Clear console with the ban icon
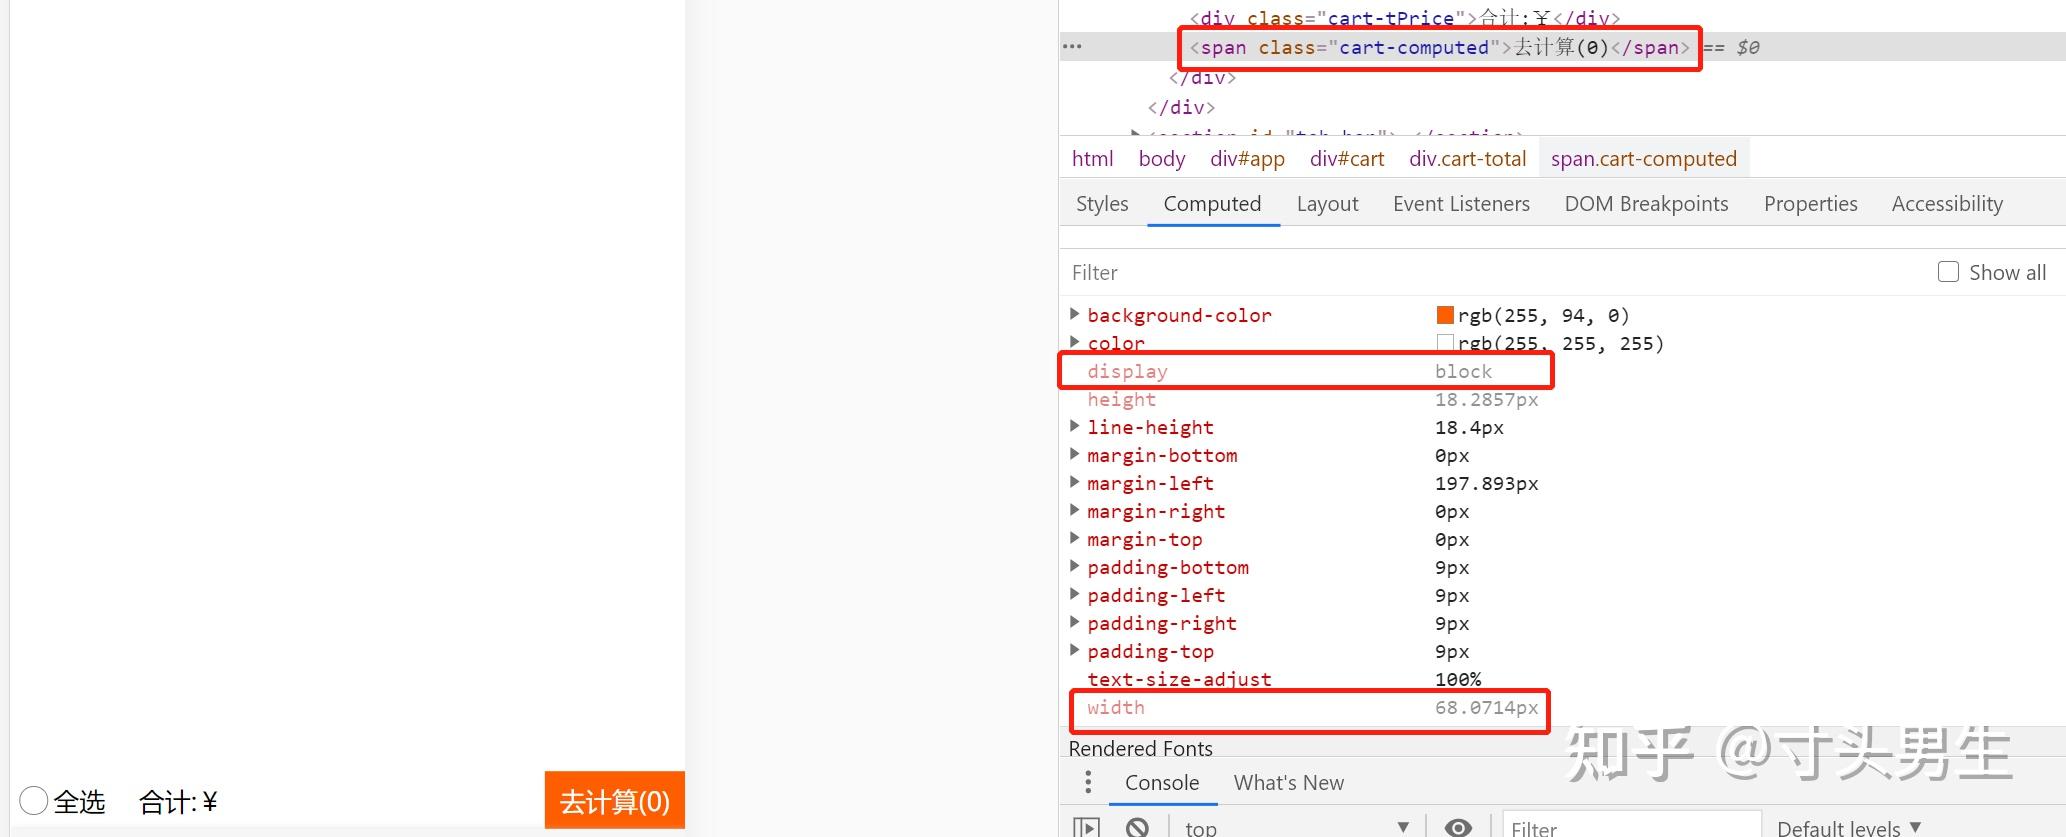2066x837 pixels. click(1137, 827)
